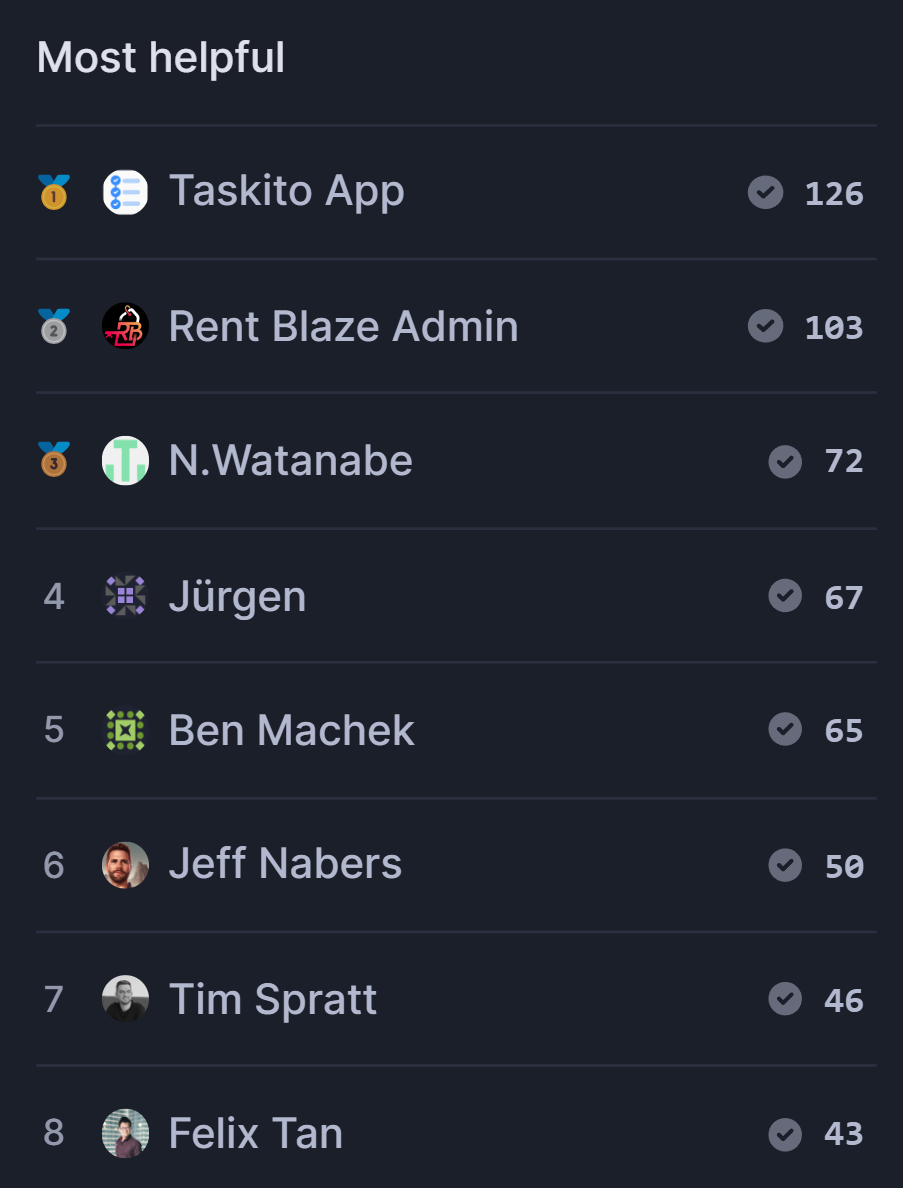
Task: Click Jürgen's purple pixel avatar
Action: [x=126, y=596]
